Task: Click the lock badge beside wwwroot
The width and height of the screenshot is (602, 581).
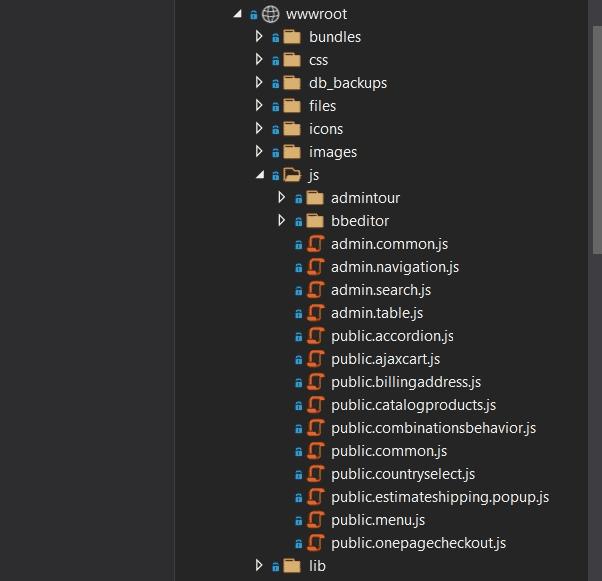Action: tap(253, 15)
